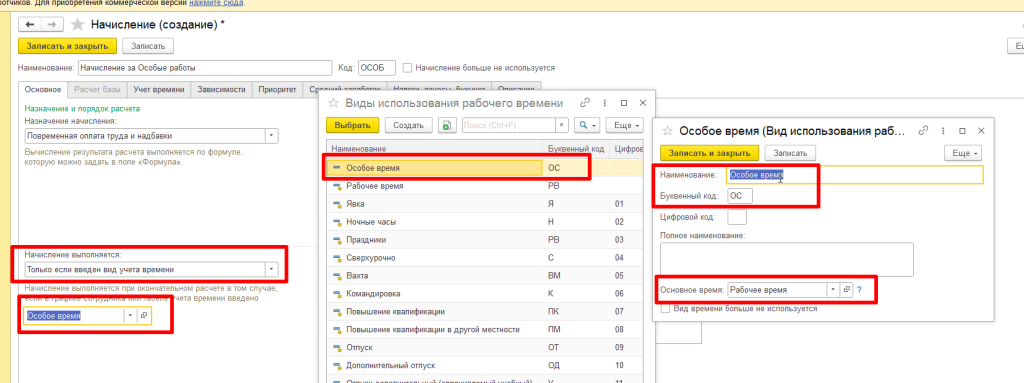Select the Праздники row

(x=484, y=240)
